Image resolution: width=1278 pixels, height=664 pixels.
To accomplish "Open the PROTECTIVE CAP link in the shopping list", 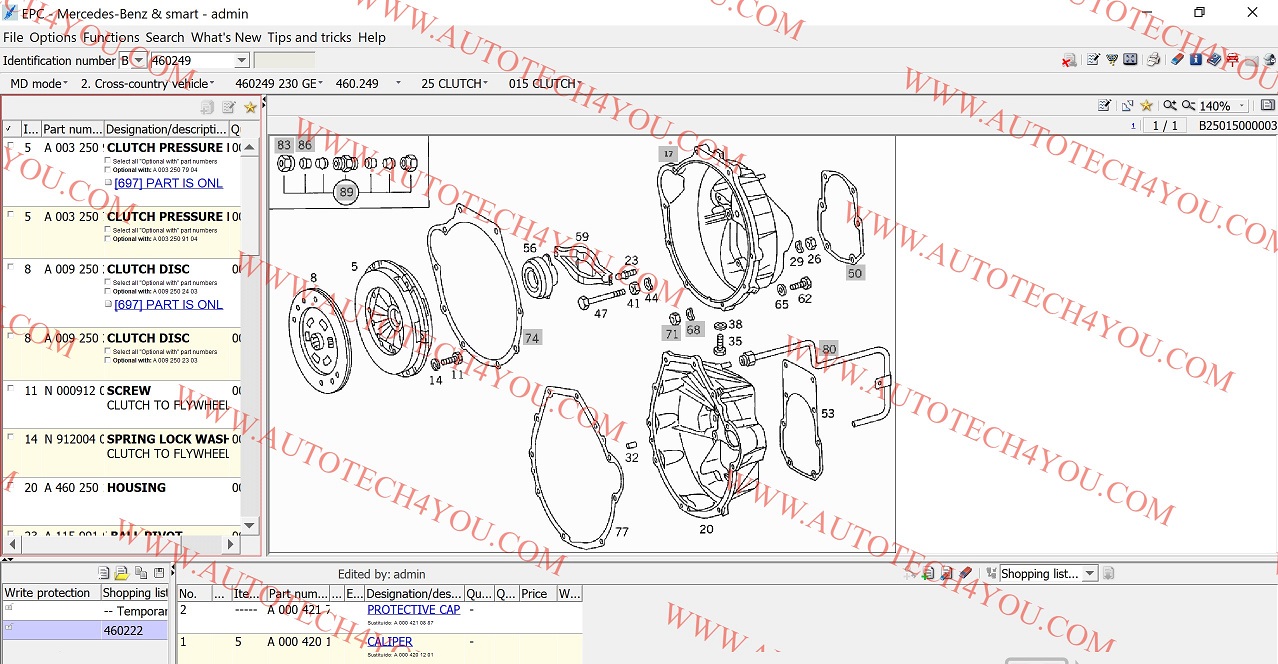I will tap(413, 609).
